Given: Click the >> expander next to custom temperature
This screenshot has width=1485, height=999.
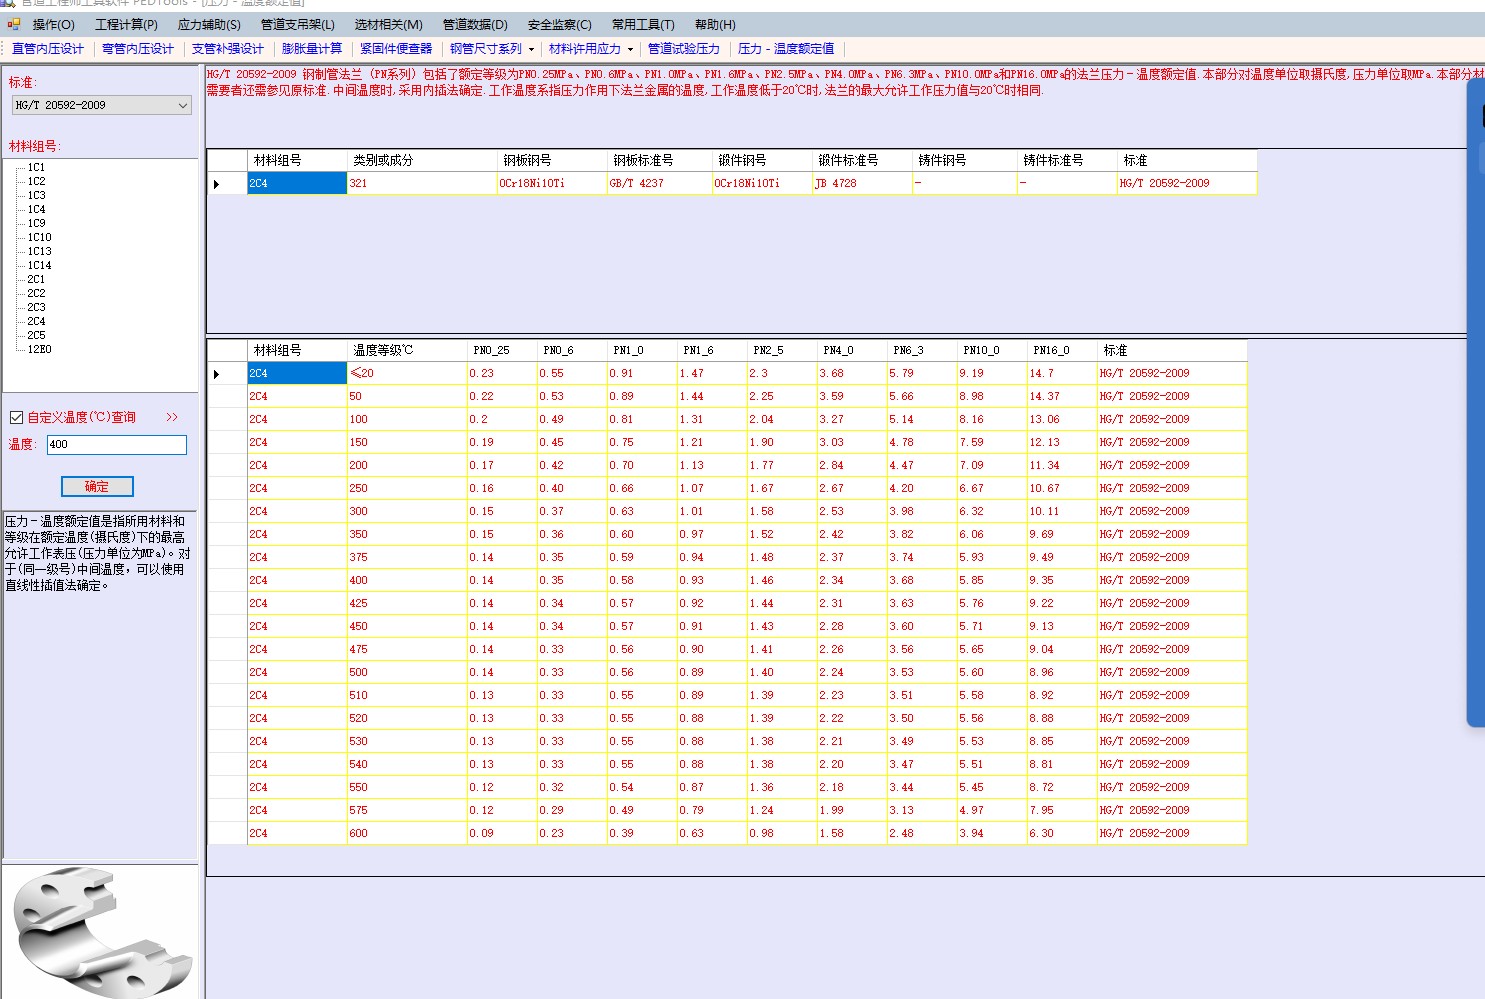Looking at the screenshot, I should (172, 417).
